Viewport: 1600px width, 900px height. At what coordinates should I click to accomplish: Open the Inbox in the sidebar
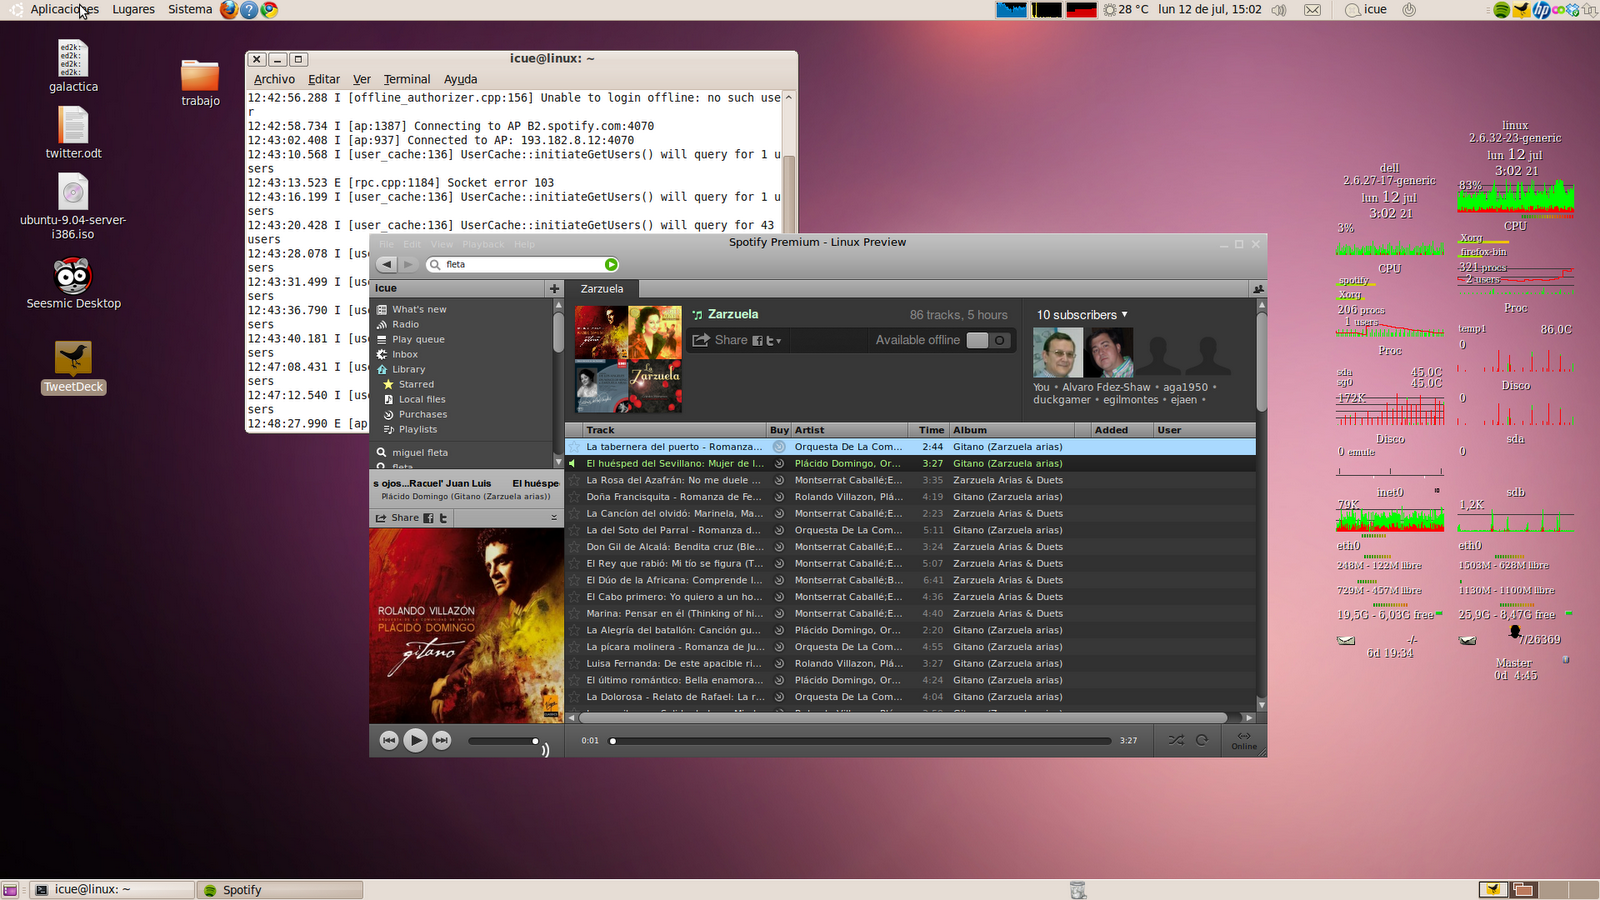[405, 354]
